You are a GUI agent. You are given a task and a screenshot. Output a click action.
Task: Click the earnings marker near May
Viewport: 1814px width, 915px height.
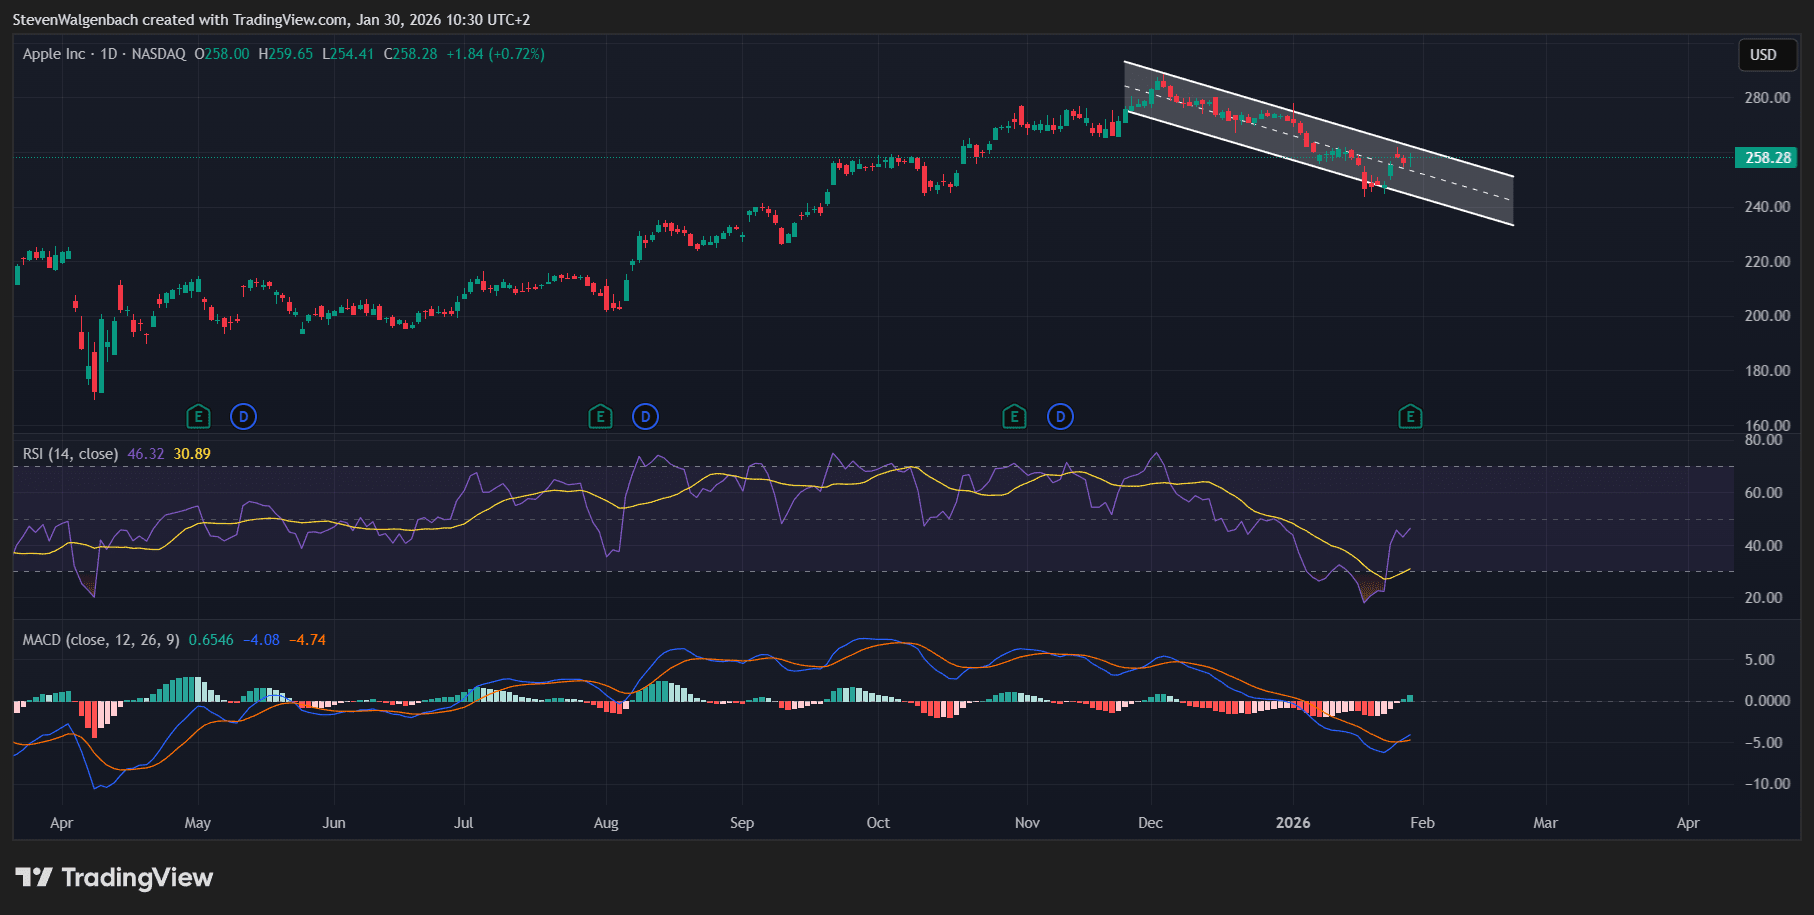click(198, 416)
